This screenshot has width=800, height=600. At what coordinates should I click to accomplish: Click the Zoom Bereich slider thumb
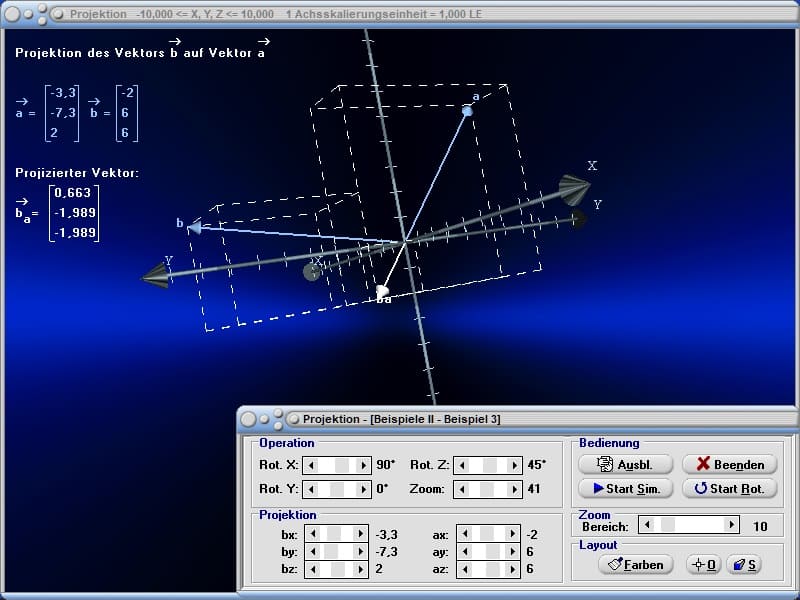coord(668,524)
